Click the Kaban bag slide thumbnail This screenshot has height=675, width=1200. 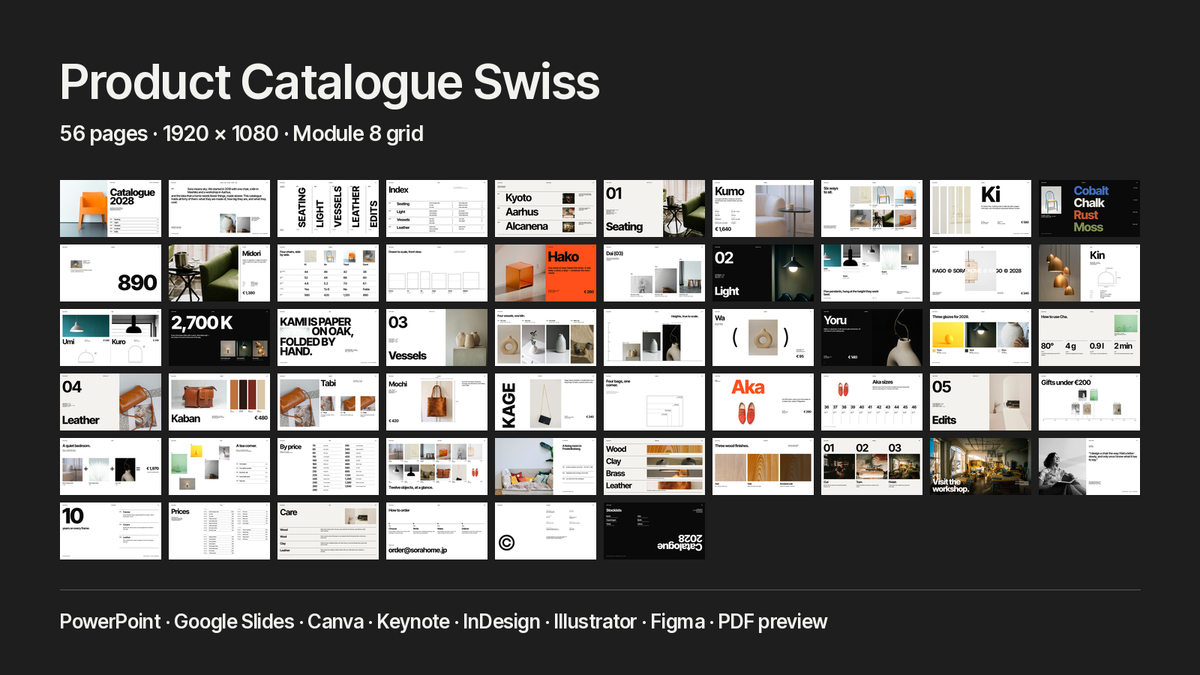(219, 402)
